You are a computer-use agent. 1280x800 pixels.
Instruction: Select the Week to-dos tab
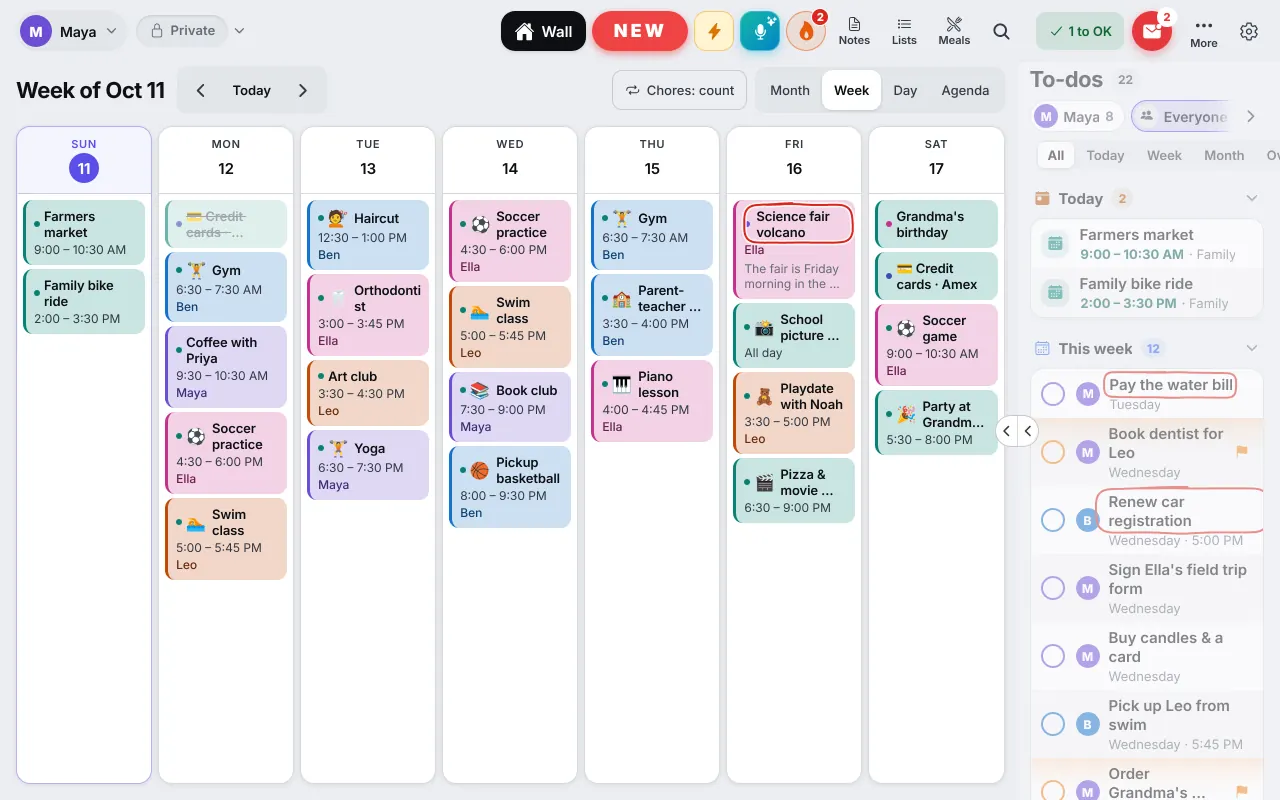click(x=1164, y=155)
